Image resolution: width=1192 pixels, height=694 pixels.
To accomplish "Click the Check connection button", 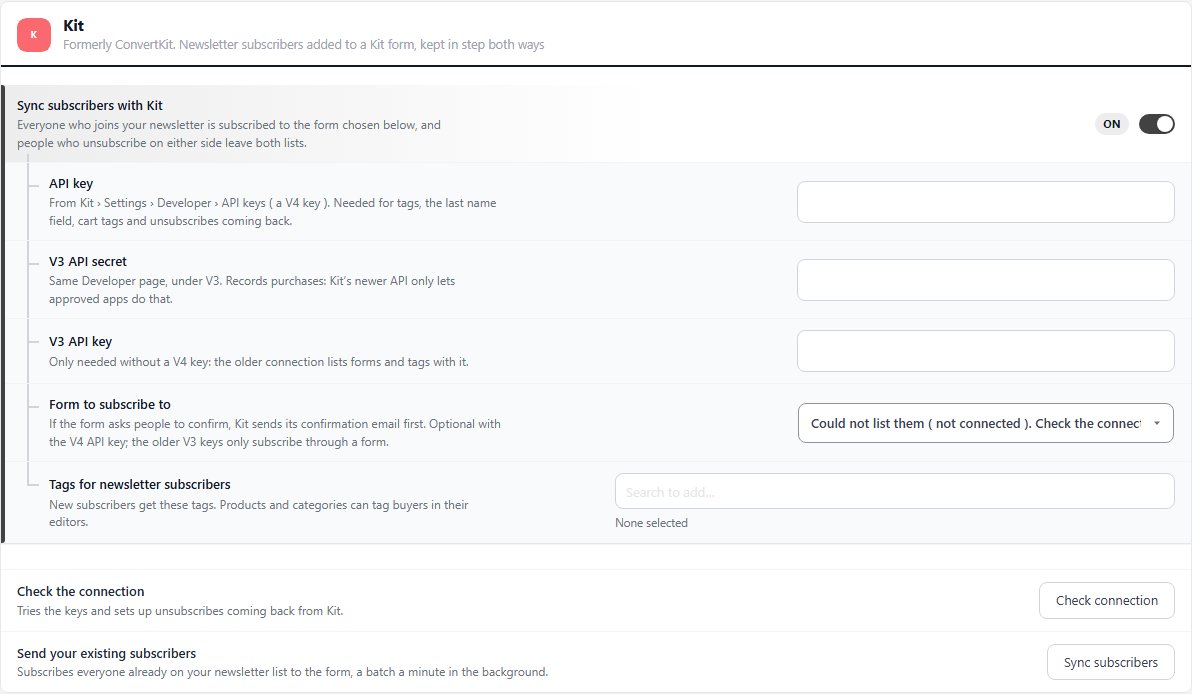I will click(x=1106, y=601).
